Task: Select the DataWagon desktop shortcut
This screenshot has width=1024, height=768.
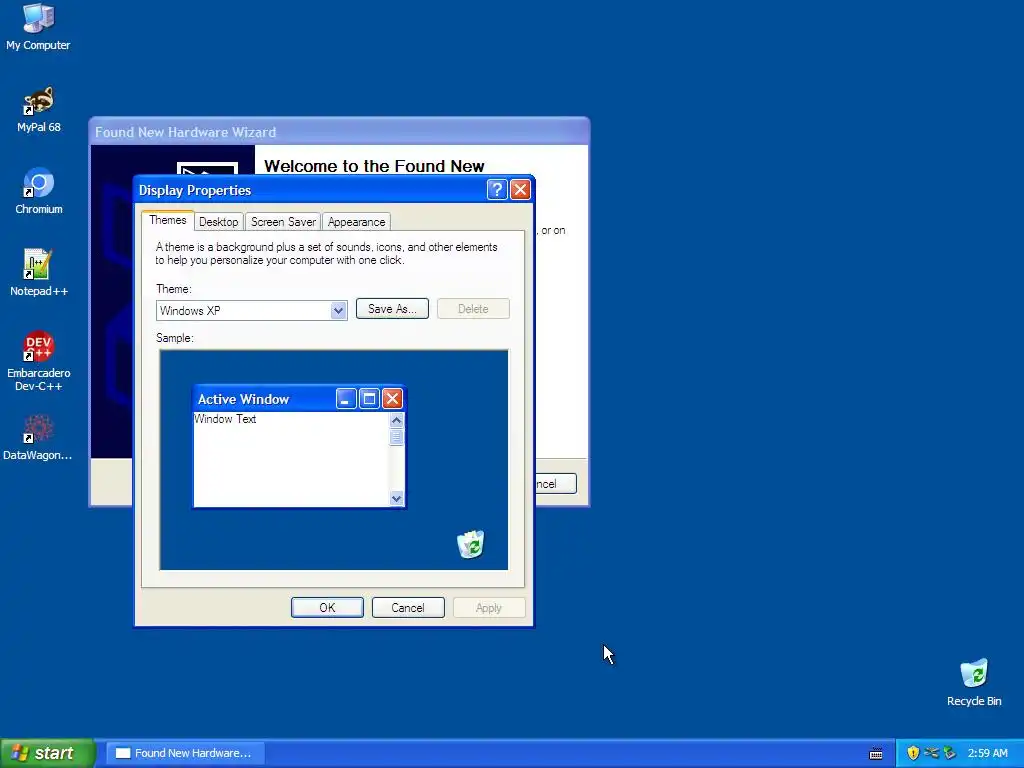Action: click(38, 438)
